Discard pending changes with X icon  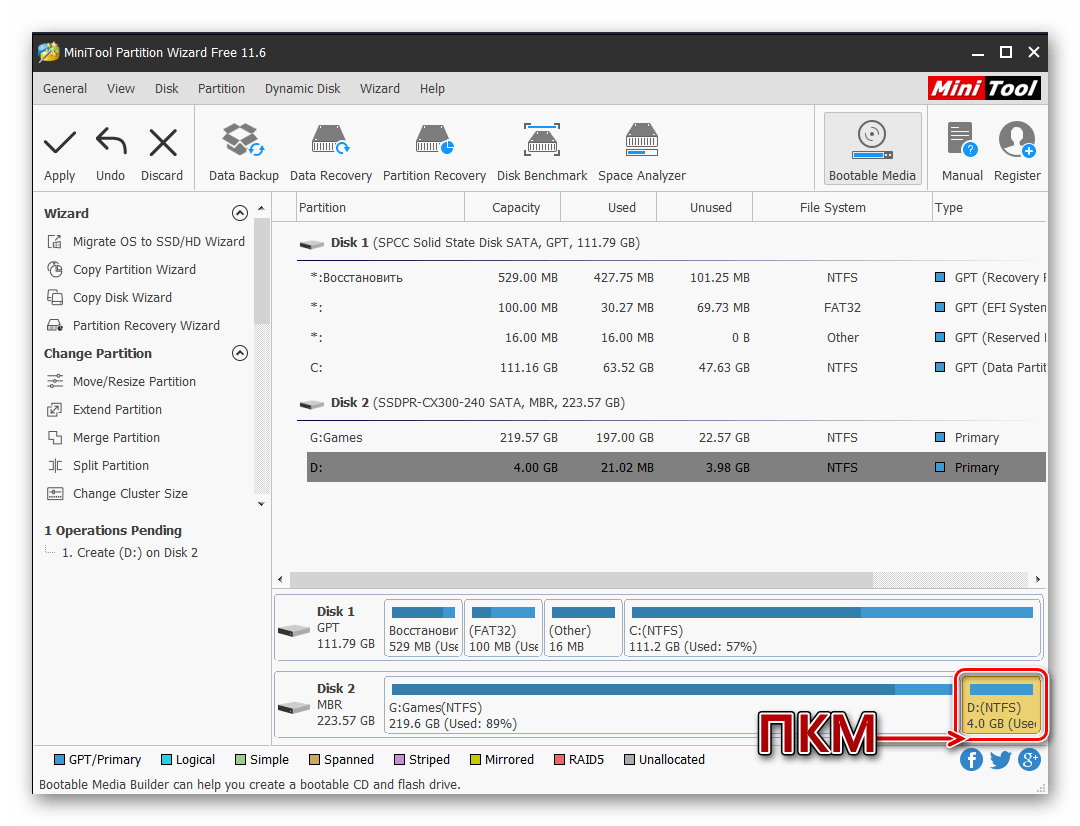coord(162,143)
